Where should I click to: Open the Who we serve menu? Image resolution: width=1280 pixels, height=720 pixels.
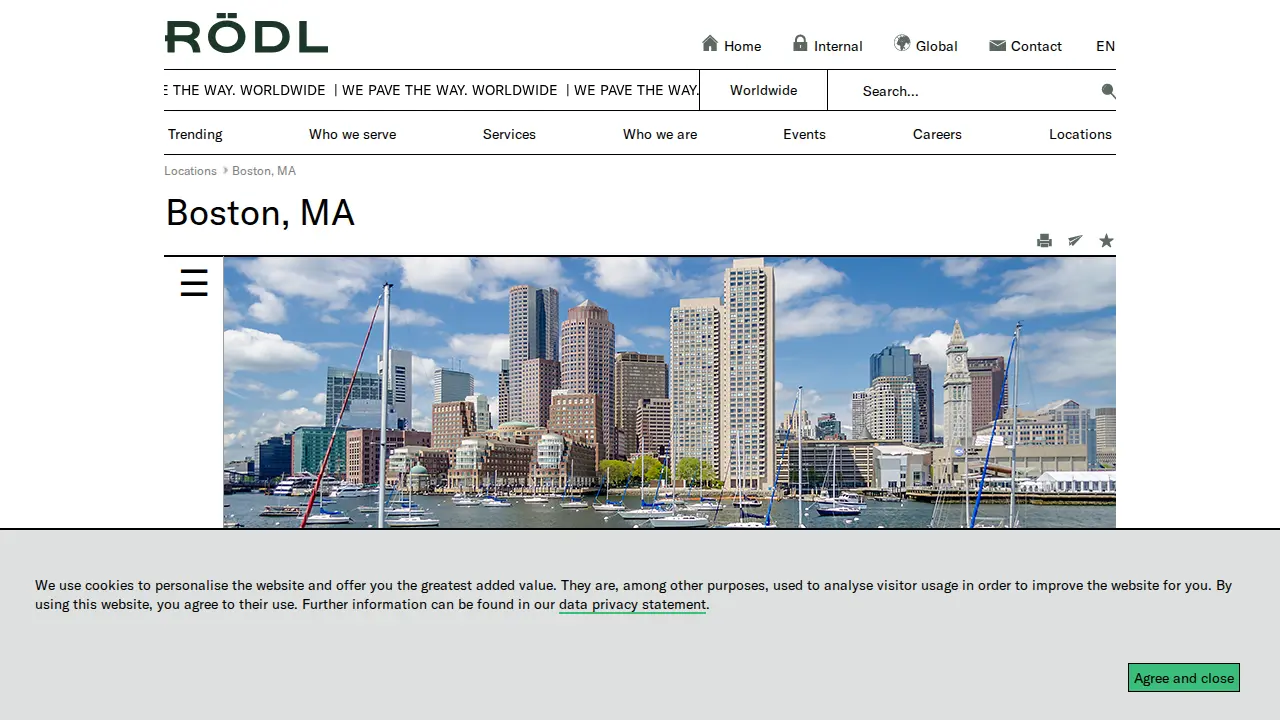coord(352,134)
